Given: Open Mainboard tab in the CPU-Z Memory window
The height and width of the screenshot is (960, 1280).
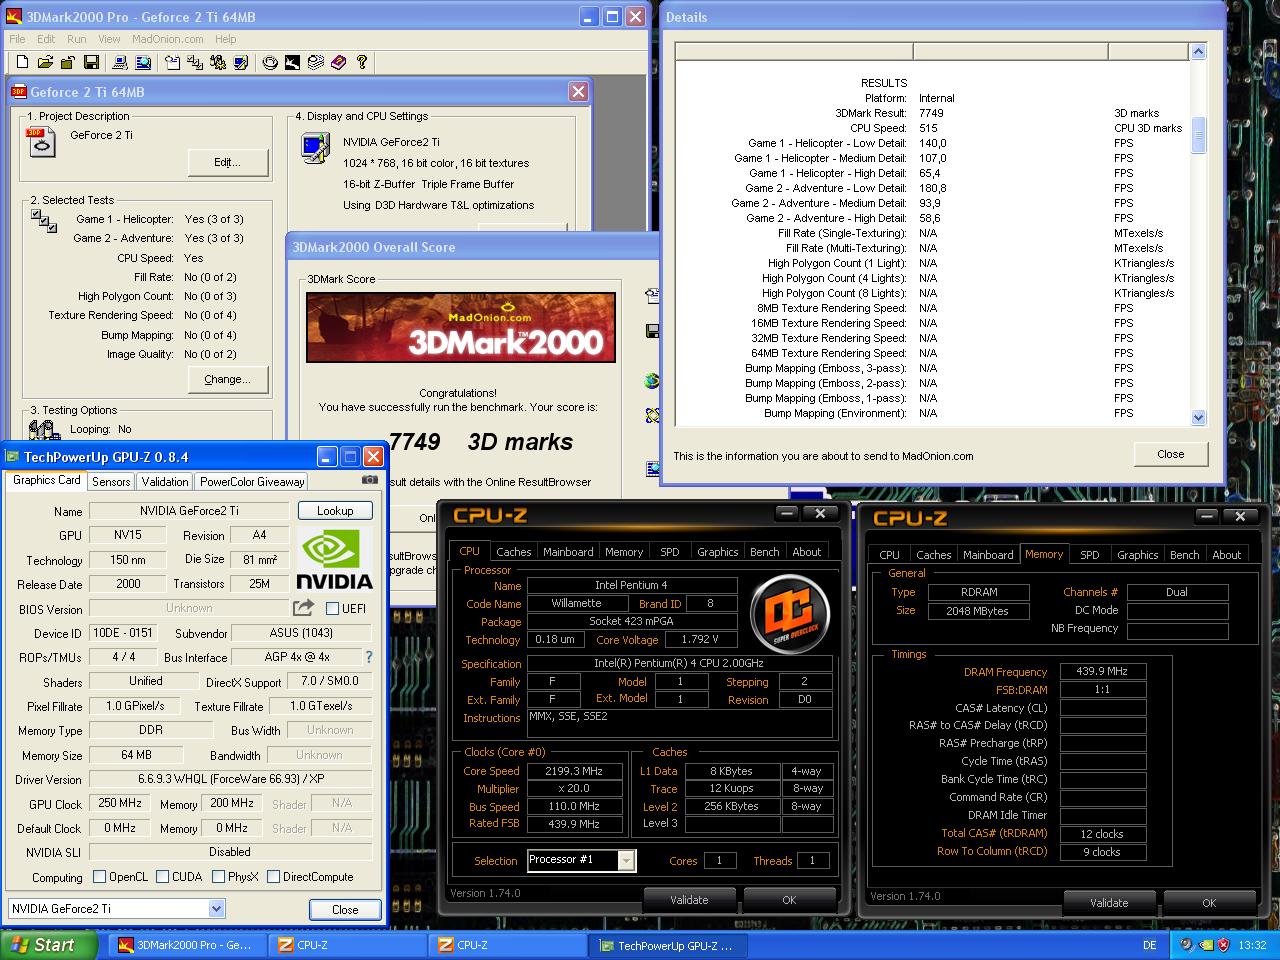Looking at the screenshot, I should click(988, 555).
